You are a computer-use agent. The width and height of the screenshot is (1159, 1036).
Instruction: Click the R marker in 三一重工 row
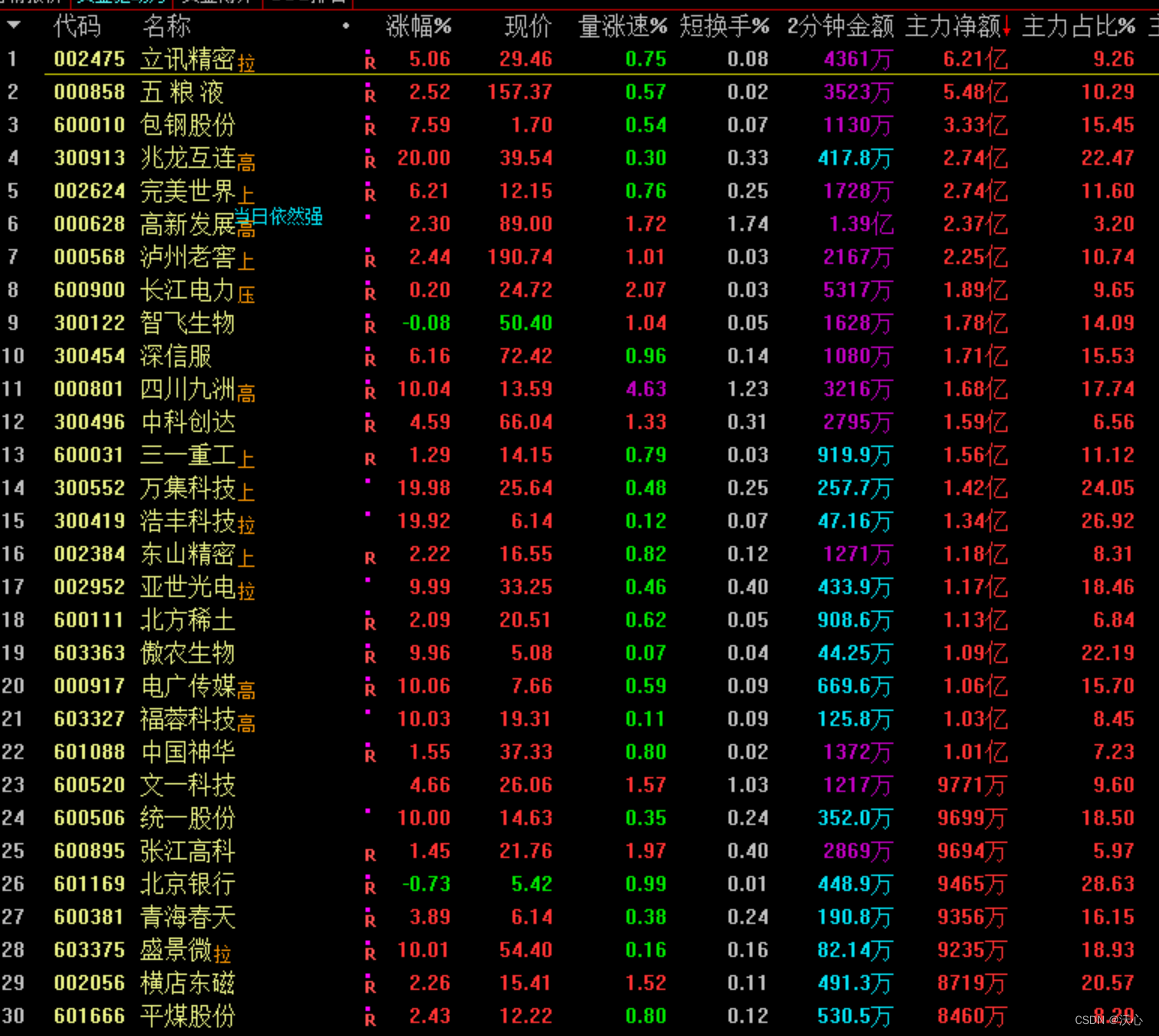370,458
